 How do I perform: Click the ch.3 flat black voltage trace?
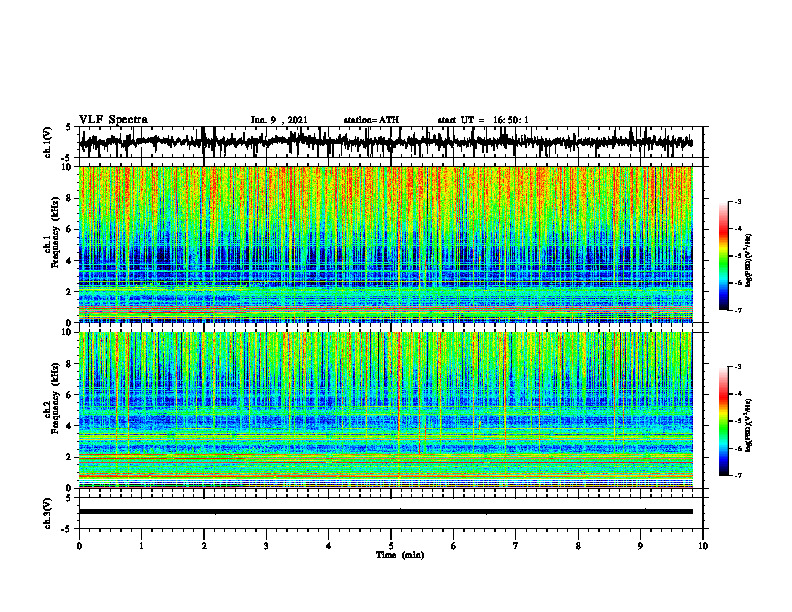(385, 512)
